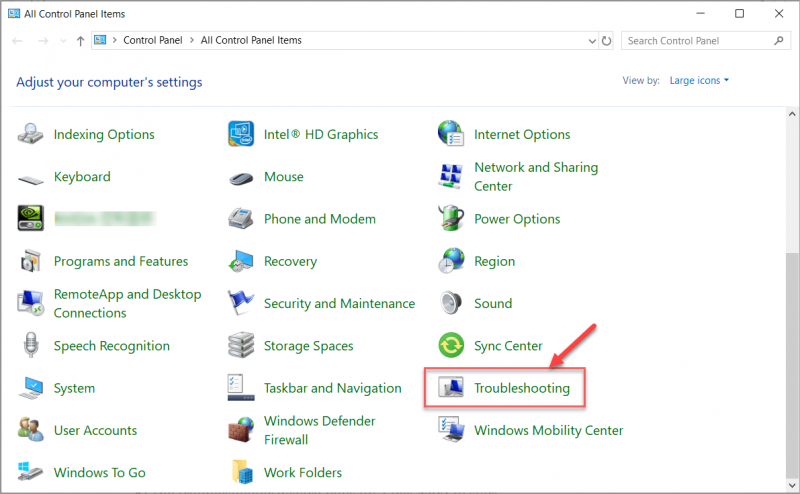Click the Intel HD Graphics icon

pos(241,134)
